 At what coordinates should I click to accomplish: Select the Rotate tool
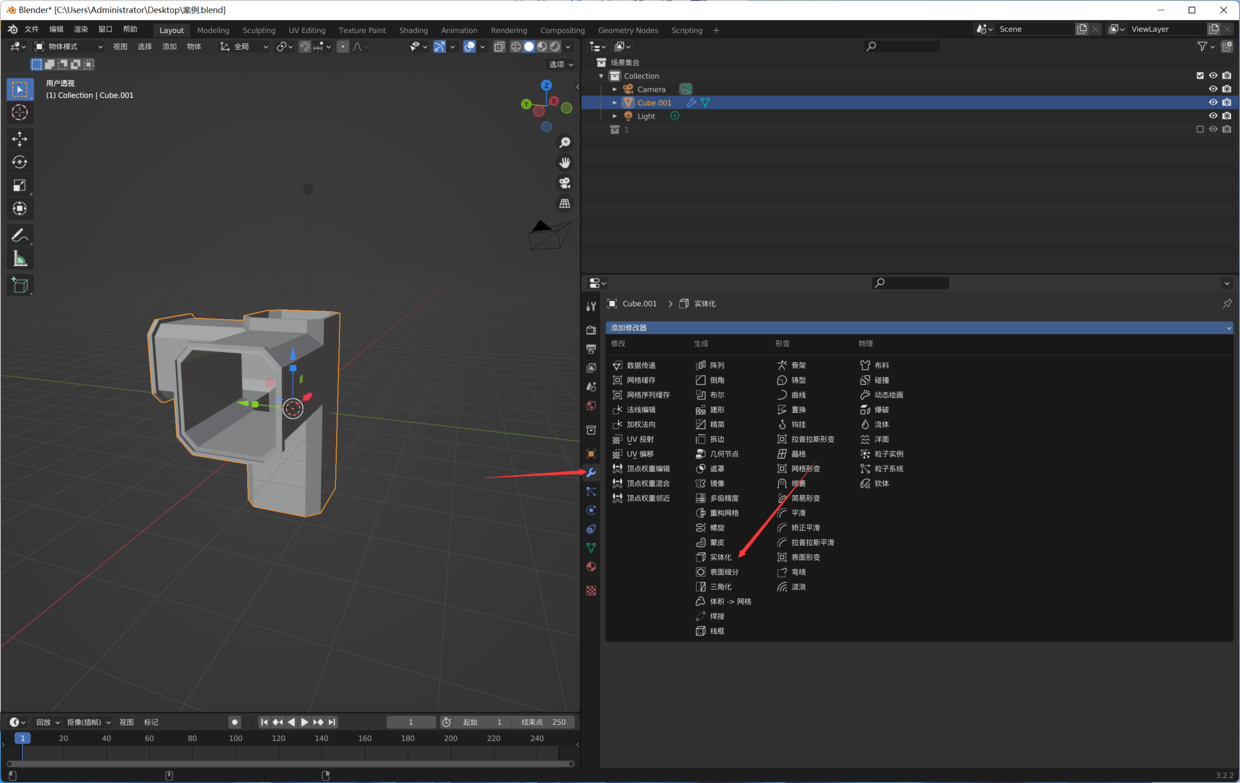(19, 162)
